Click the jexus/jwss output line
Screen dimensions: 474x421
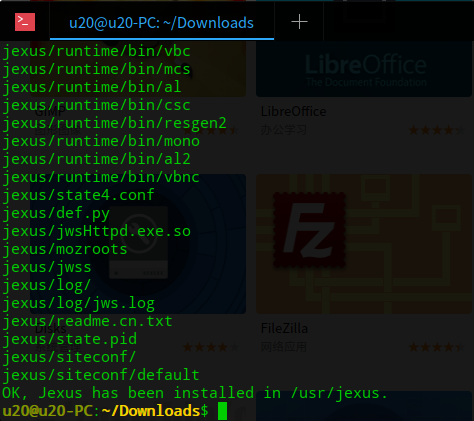point(47,267)
